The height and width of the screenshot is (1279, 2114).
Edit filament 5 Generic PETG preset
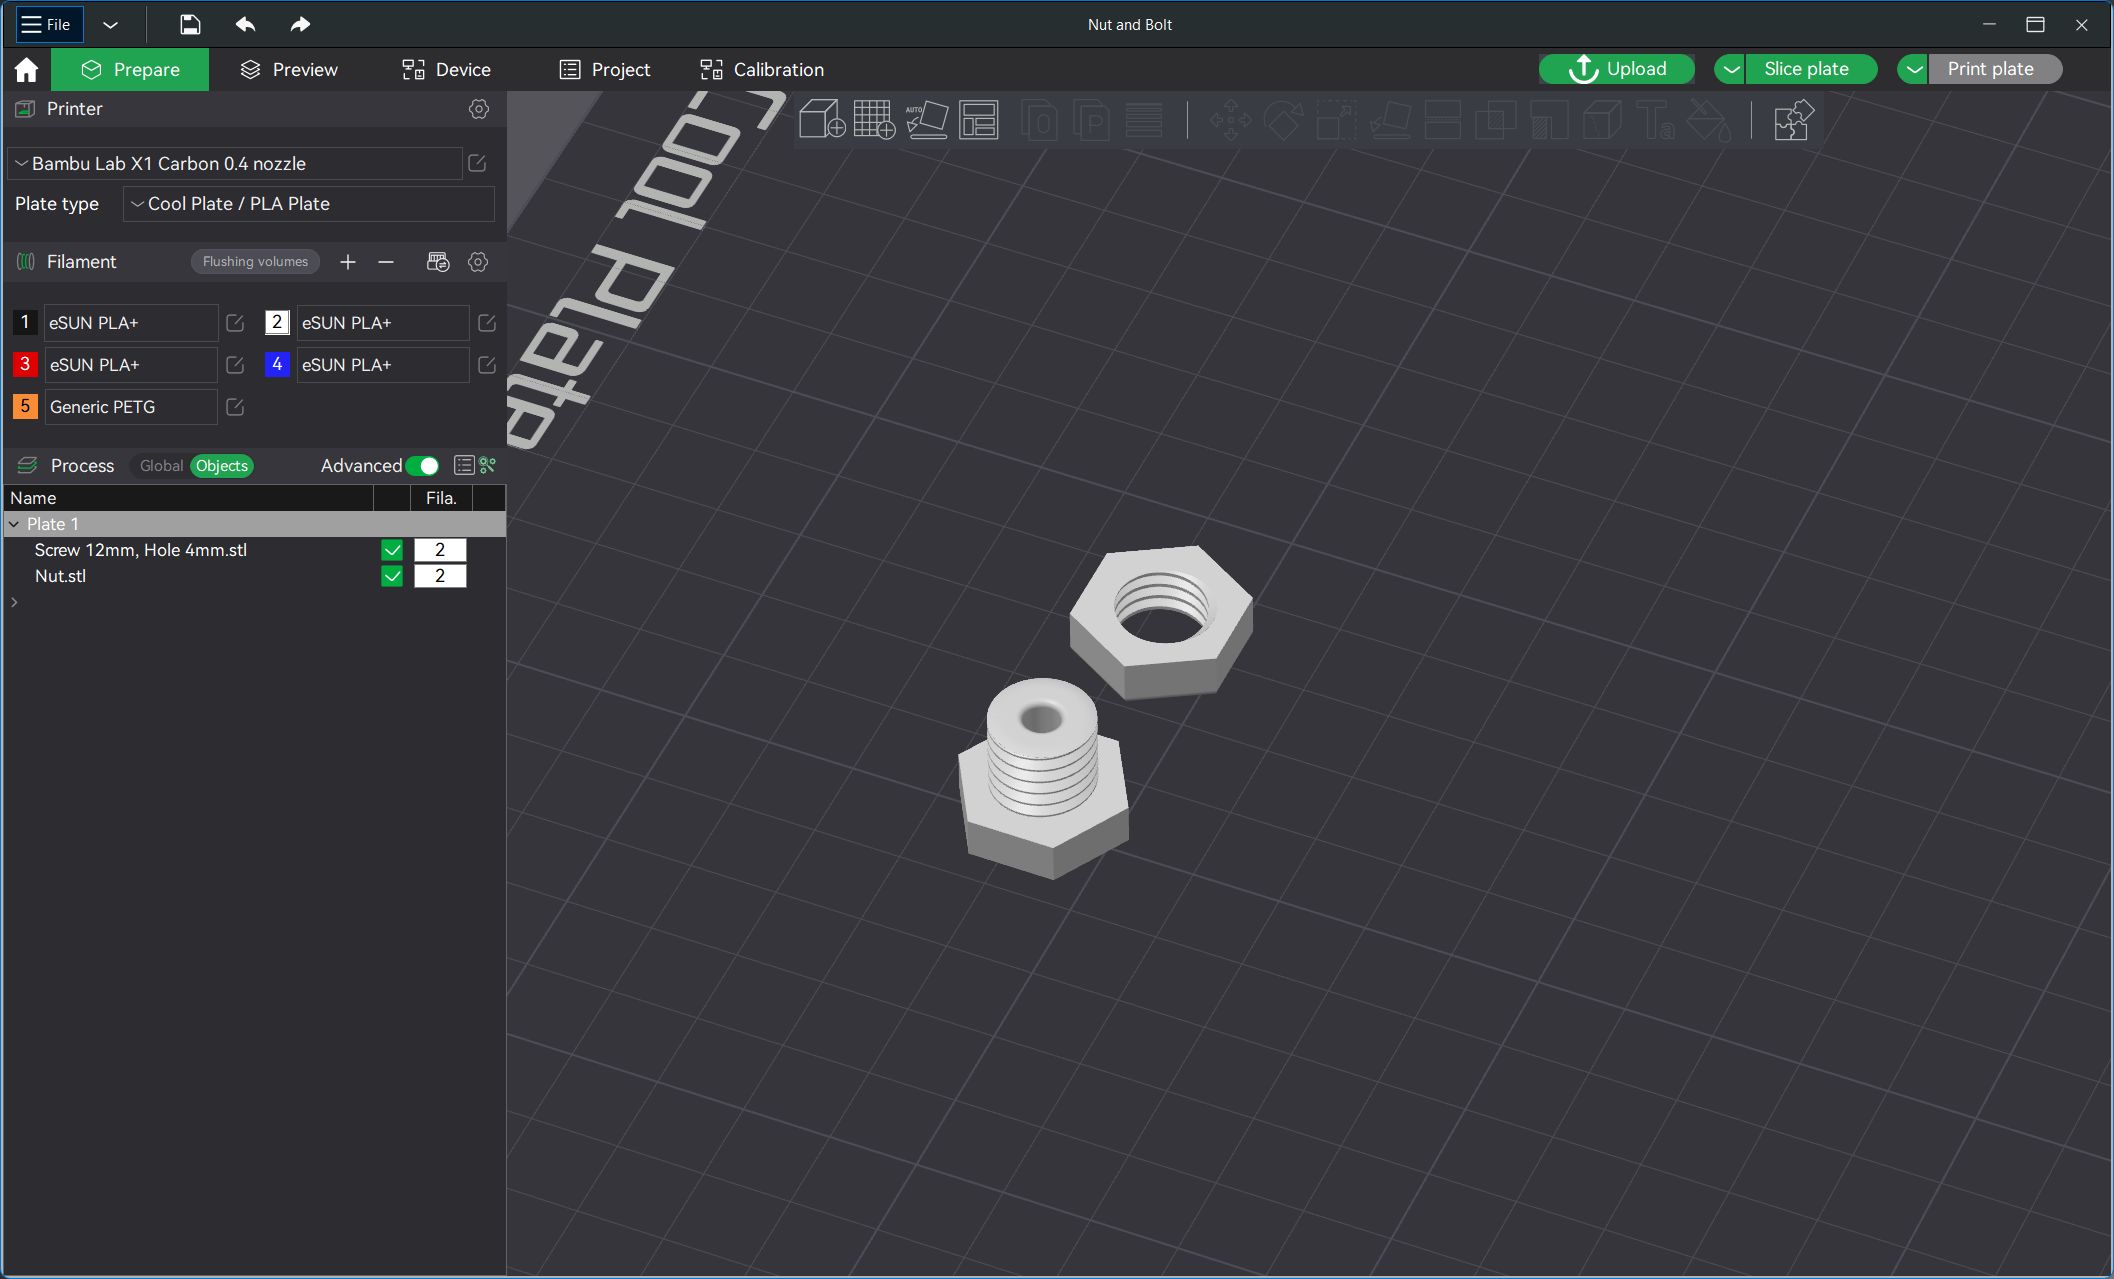[x=235, y=407]
